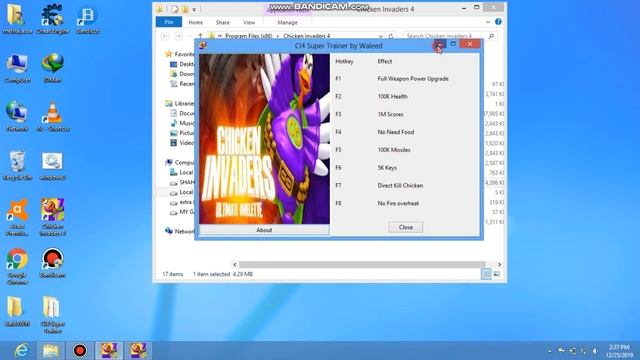Open the address bar history dropdown
This screenshot has height=360, width=640.
pyautogui.click(x=381, y=36)
